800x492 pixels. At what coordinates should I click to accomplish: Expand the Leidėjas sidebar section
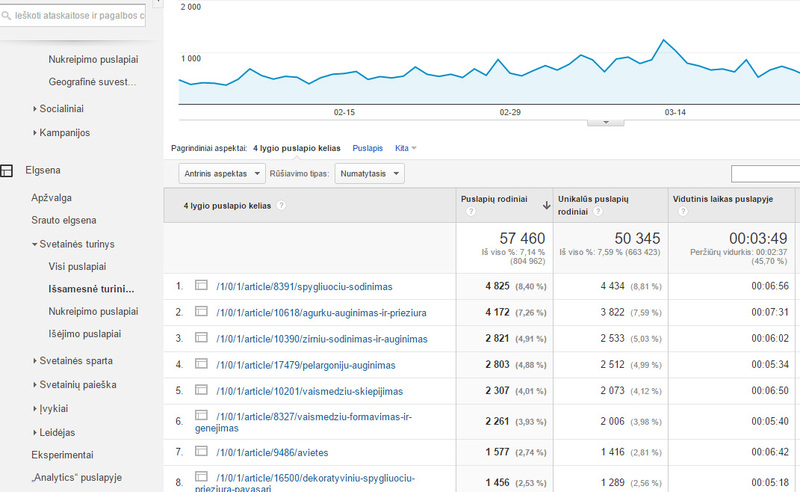54,433
